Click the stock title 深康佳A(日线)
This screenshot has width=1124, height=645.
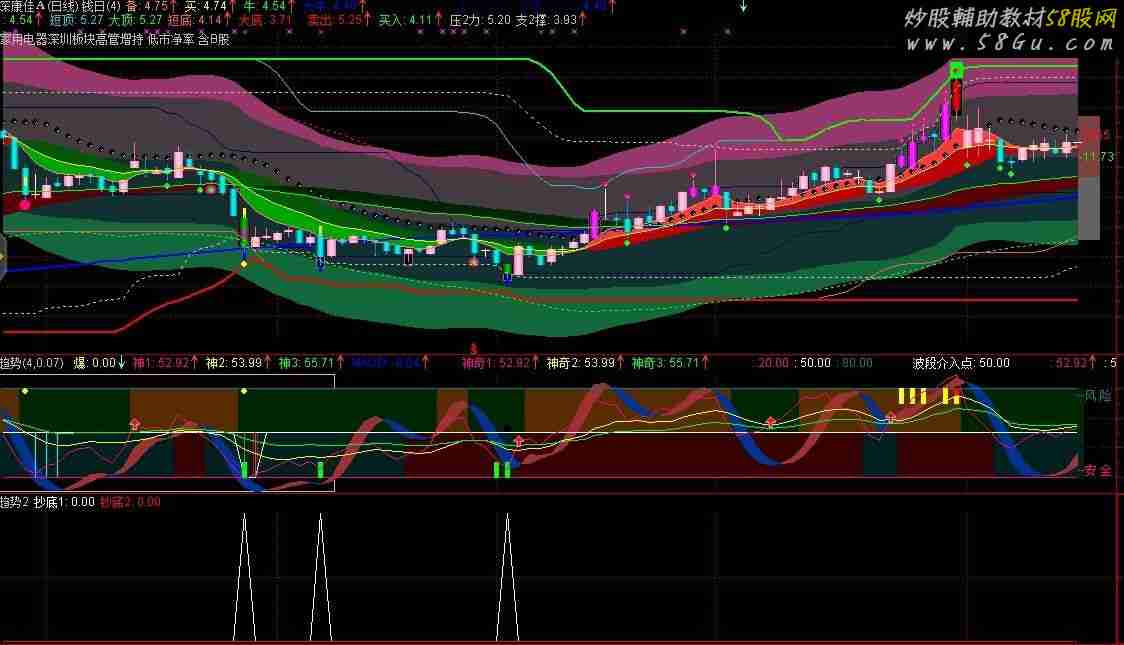click(x=40, y=6)
